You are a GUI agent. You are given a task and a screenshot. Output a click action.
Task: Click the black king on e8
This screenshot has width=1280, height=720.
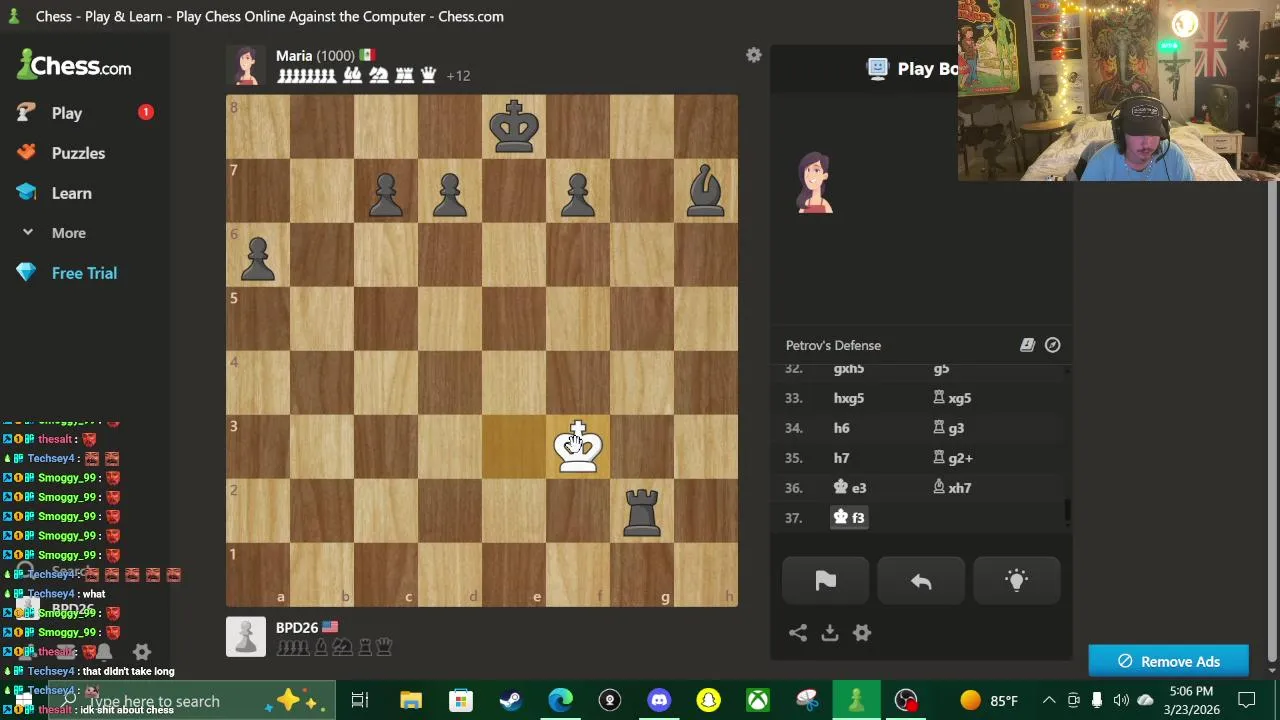click(x=514, y=127)
